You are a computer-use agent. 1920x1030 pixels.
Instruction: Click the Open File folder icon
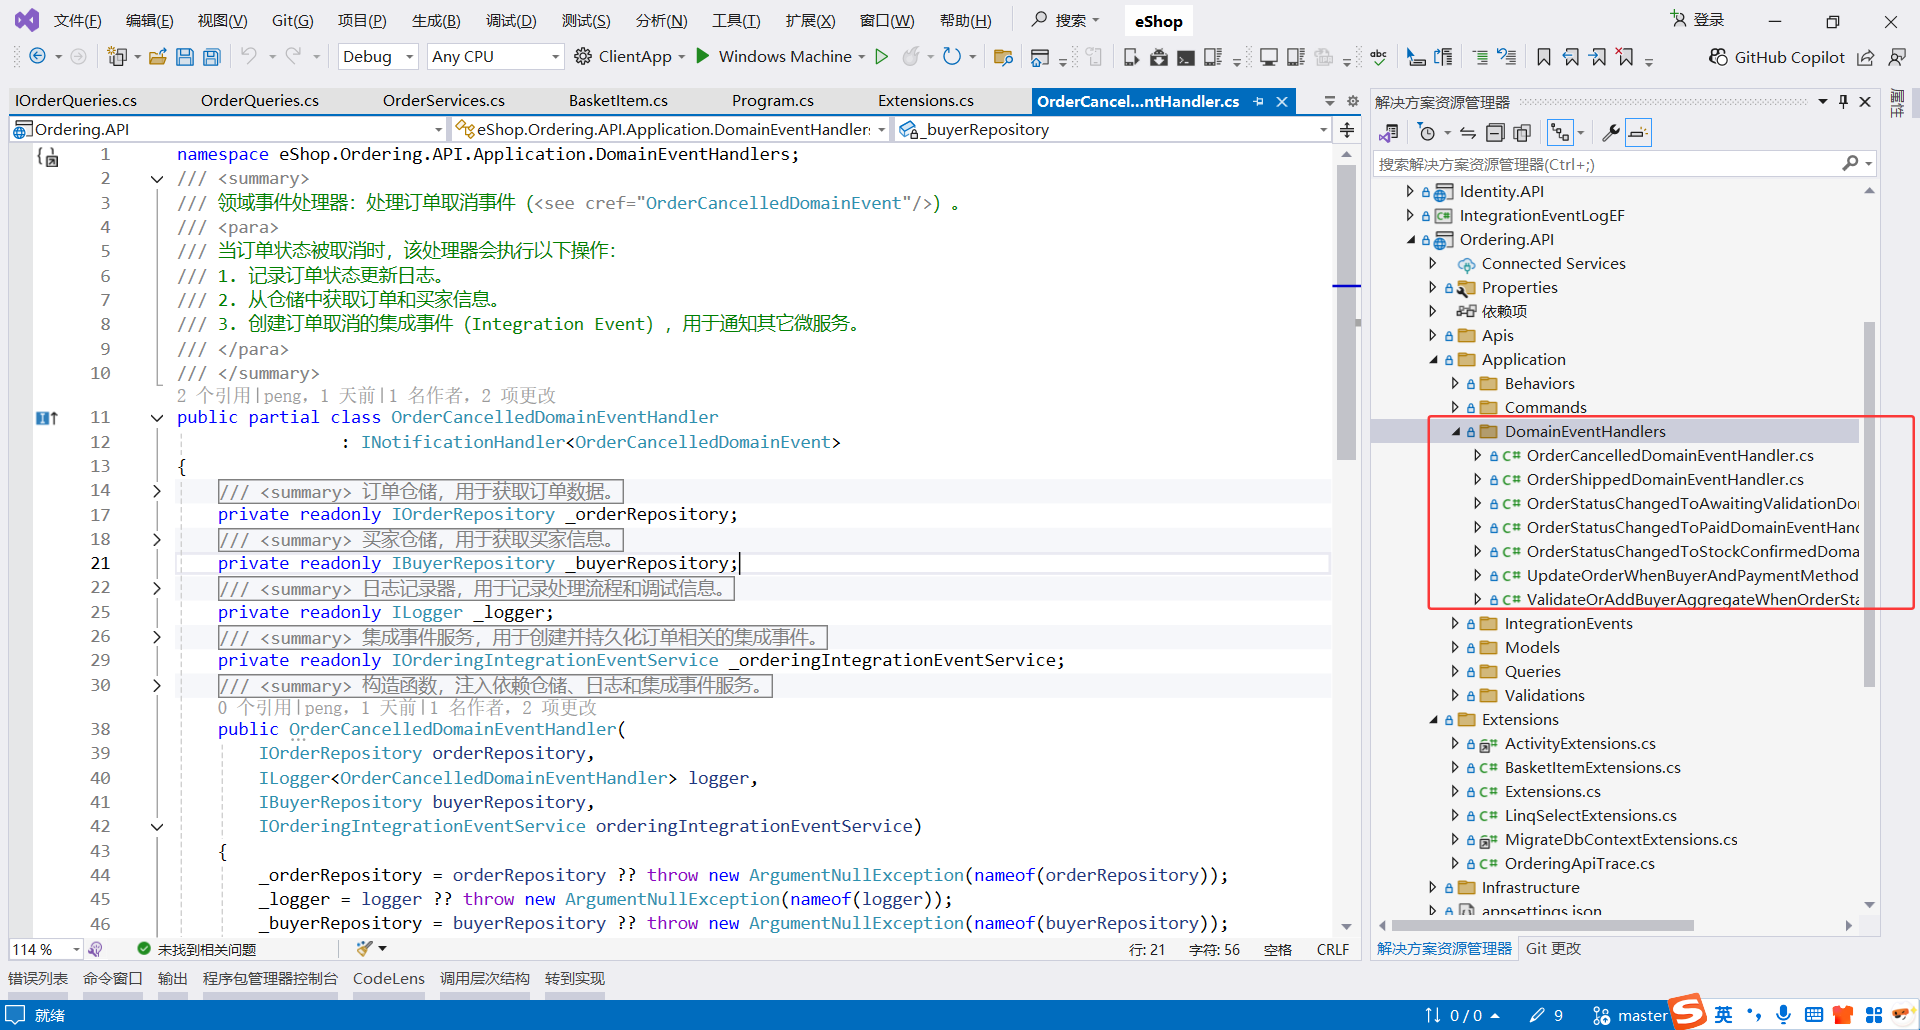tap(157, 57)
